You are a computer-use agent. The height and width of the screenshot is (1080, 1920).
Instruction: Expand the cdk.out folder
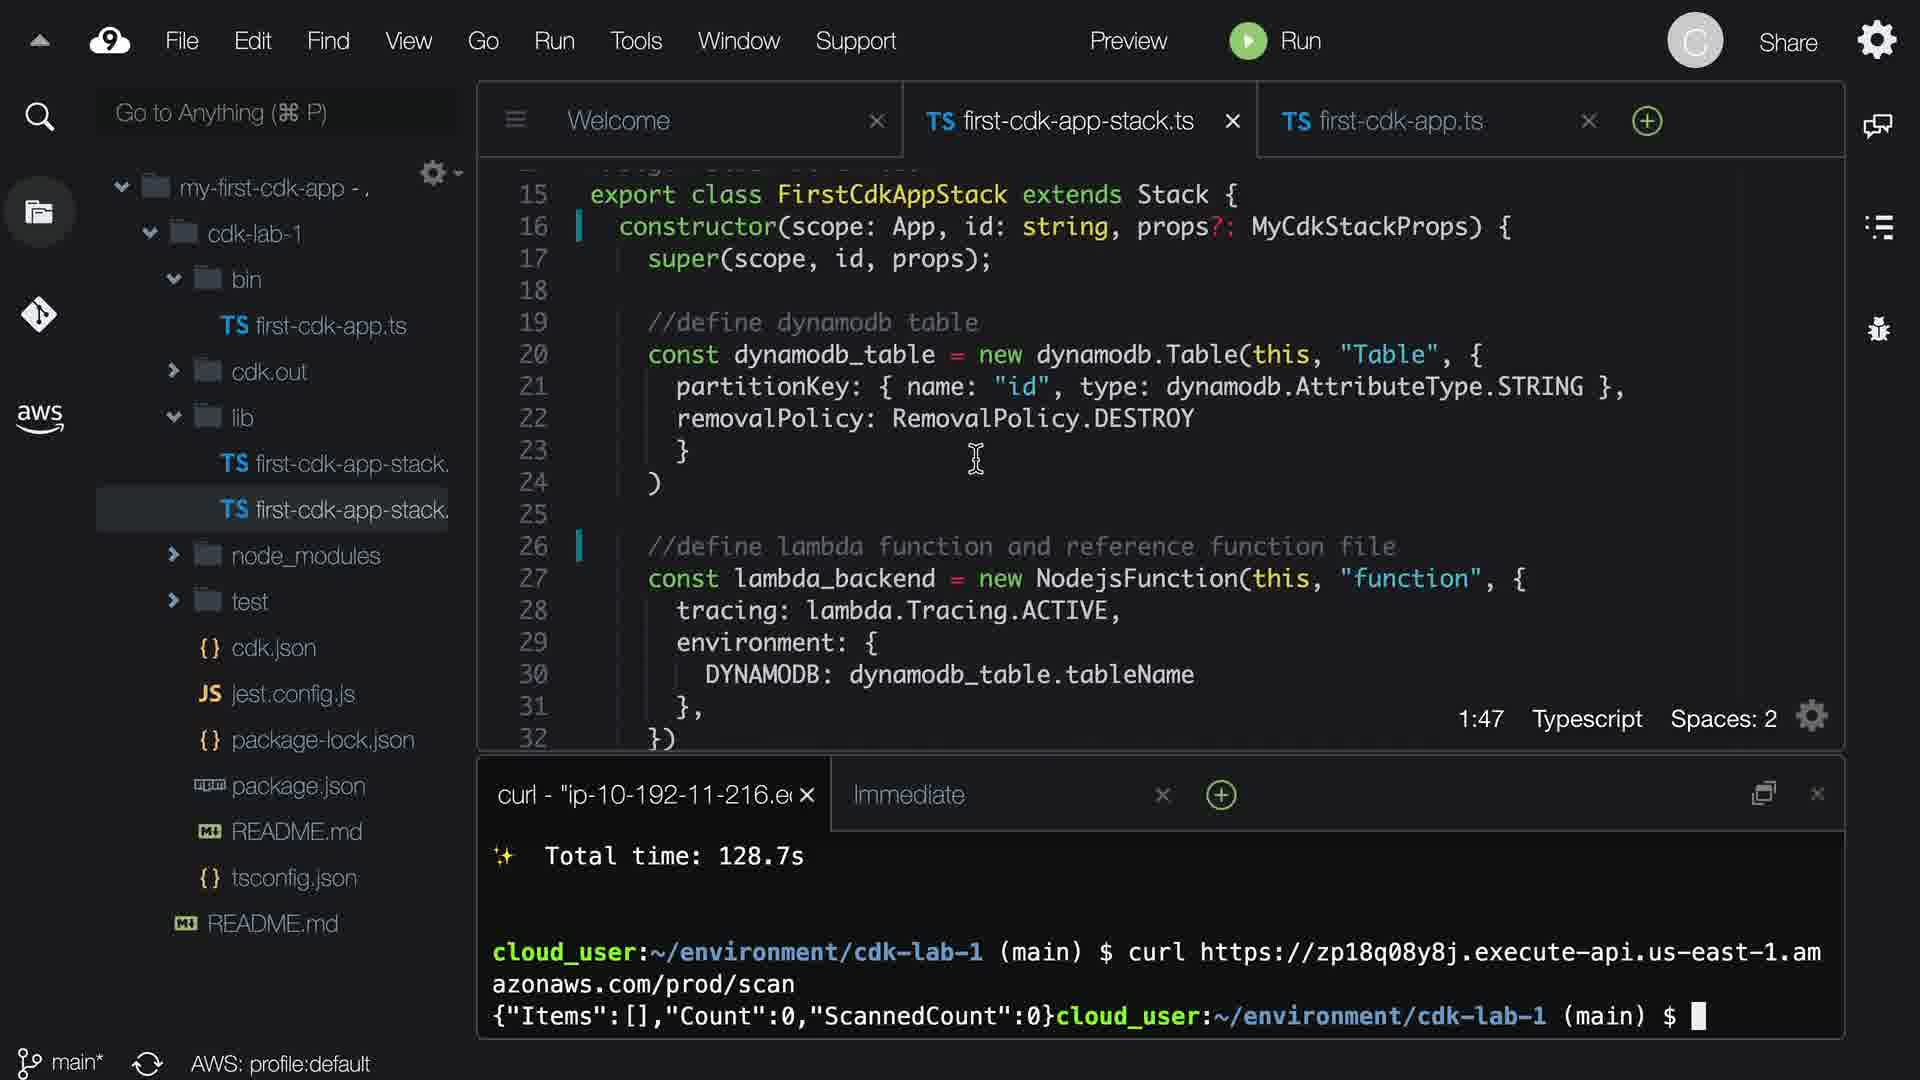click(174, 371)
